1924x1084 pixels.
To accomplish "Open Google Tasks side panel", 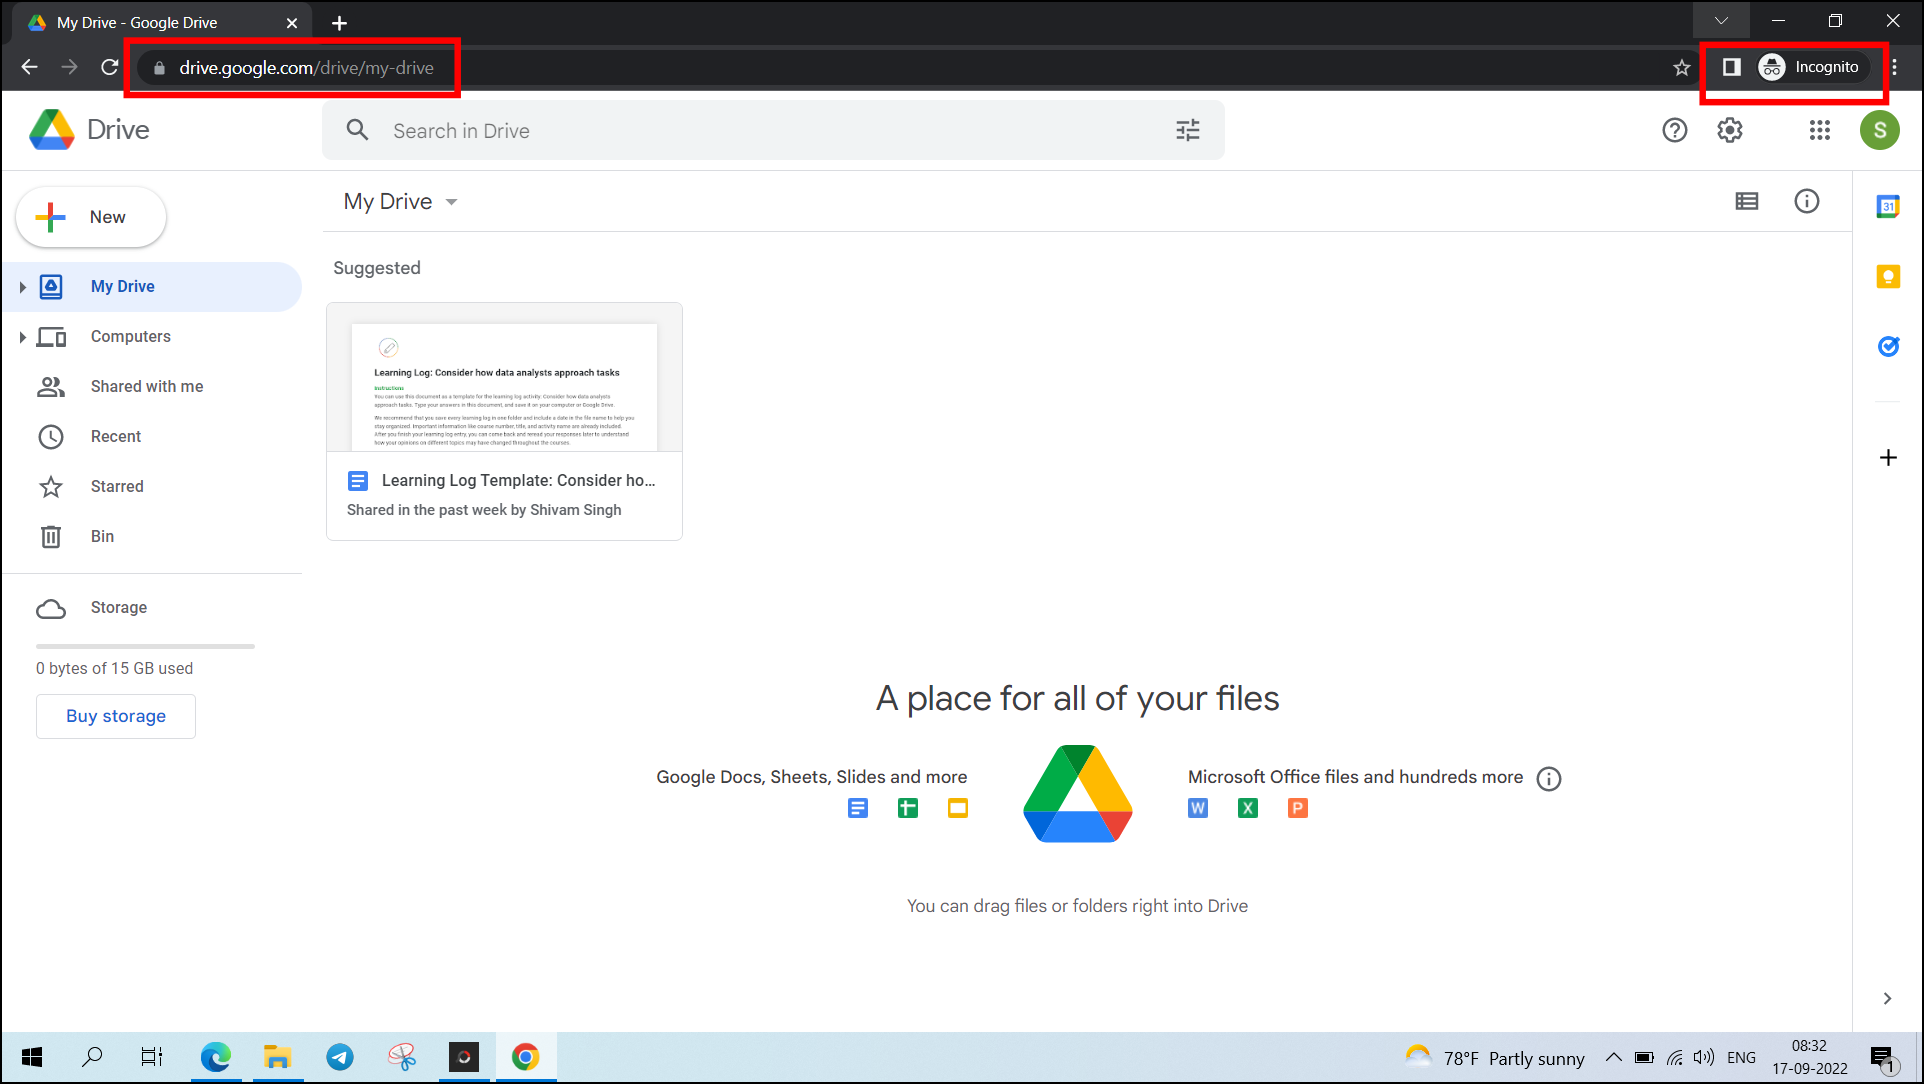I will coord(1887,346).
